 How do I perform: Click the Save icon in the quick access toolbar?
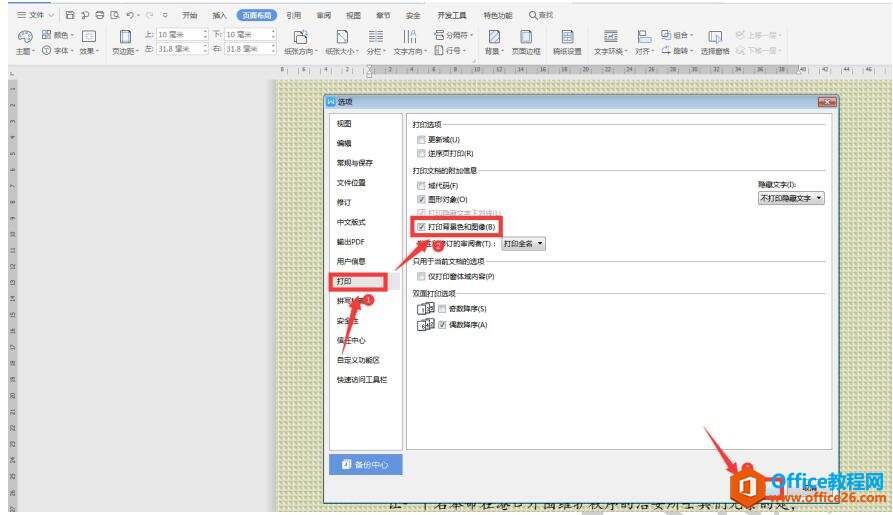70,15
